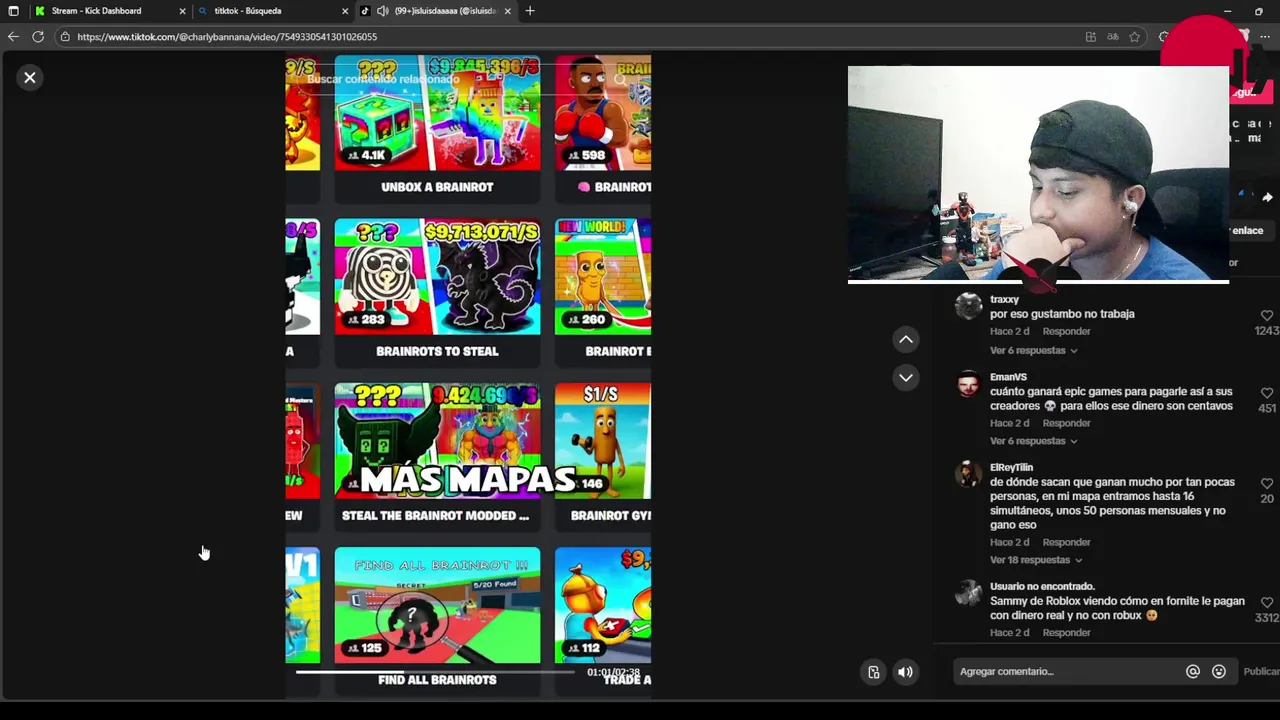Open the emoji picker in comment box
The width and height of the screenshot is (1280, 720).
point(1219,672)
